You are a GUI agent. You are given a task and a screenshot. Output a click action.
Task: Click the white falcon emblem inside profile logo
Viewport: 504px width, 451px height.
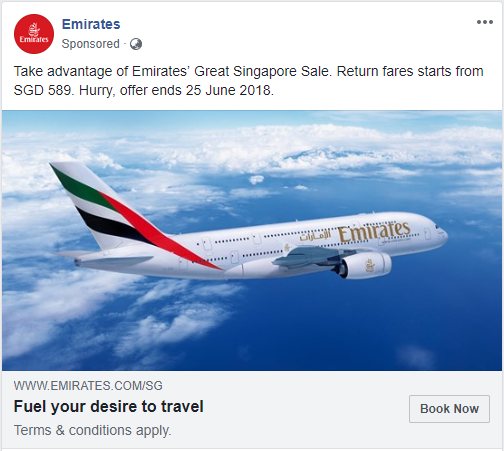34,30
